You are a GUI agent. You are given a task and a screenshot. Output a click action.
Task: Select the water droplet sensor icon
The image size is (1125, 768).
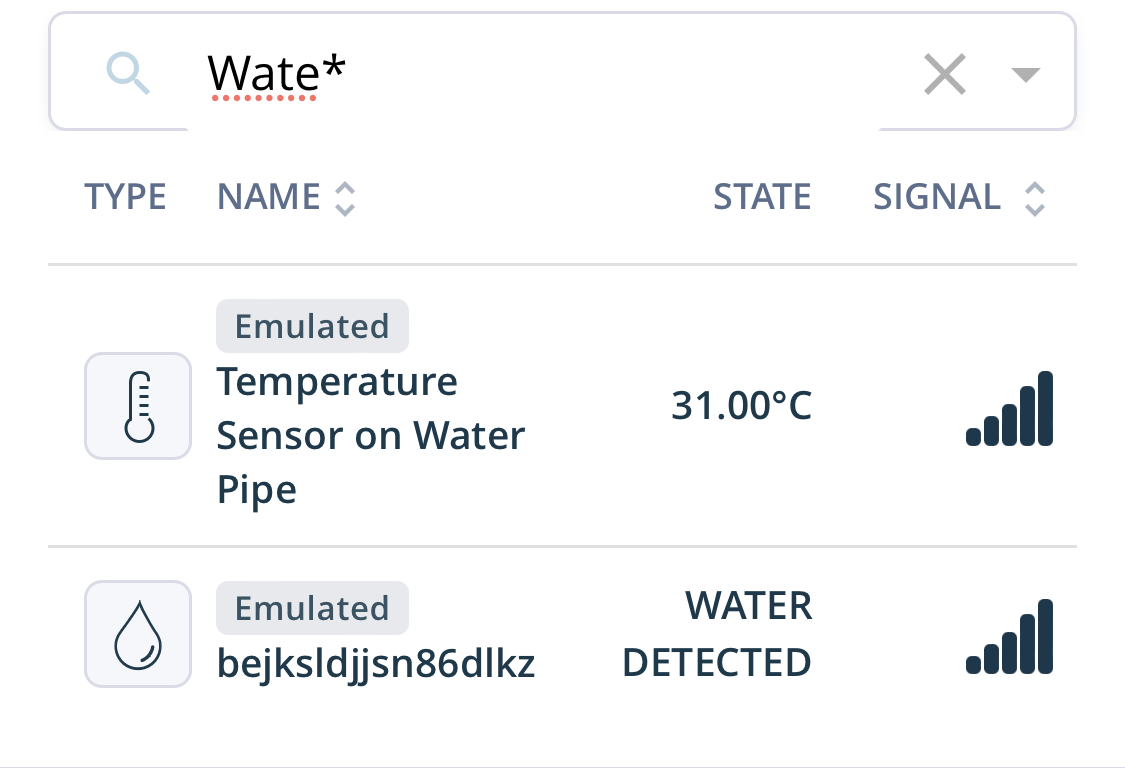(x=138, y=634)
